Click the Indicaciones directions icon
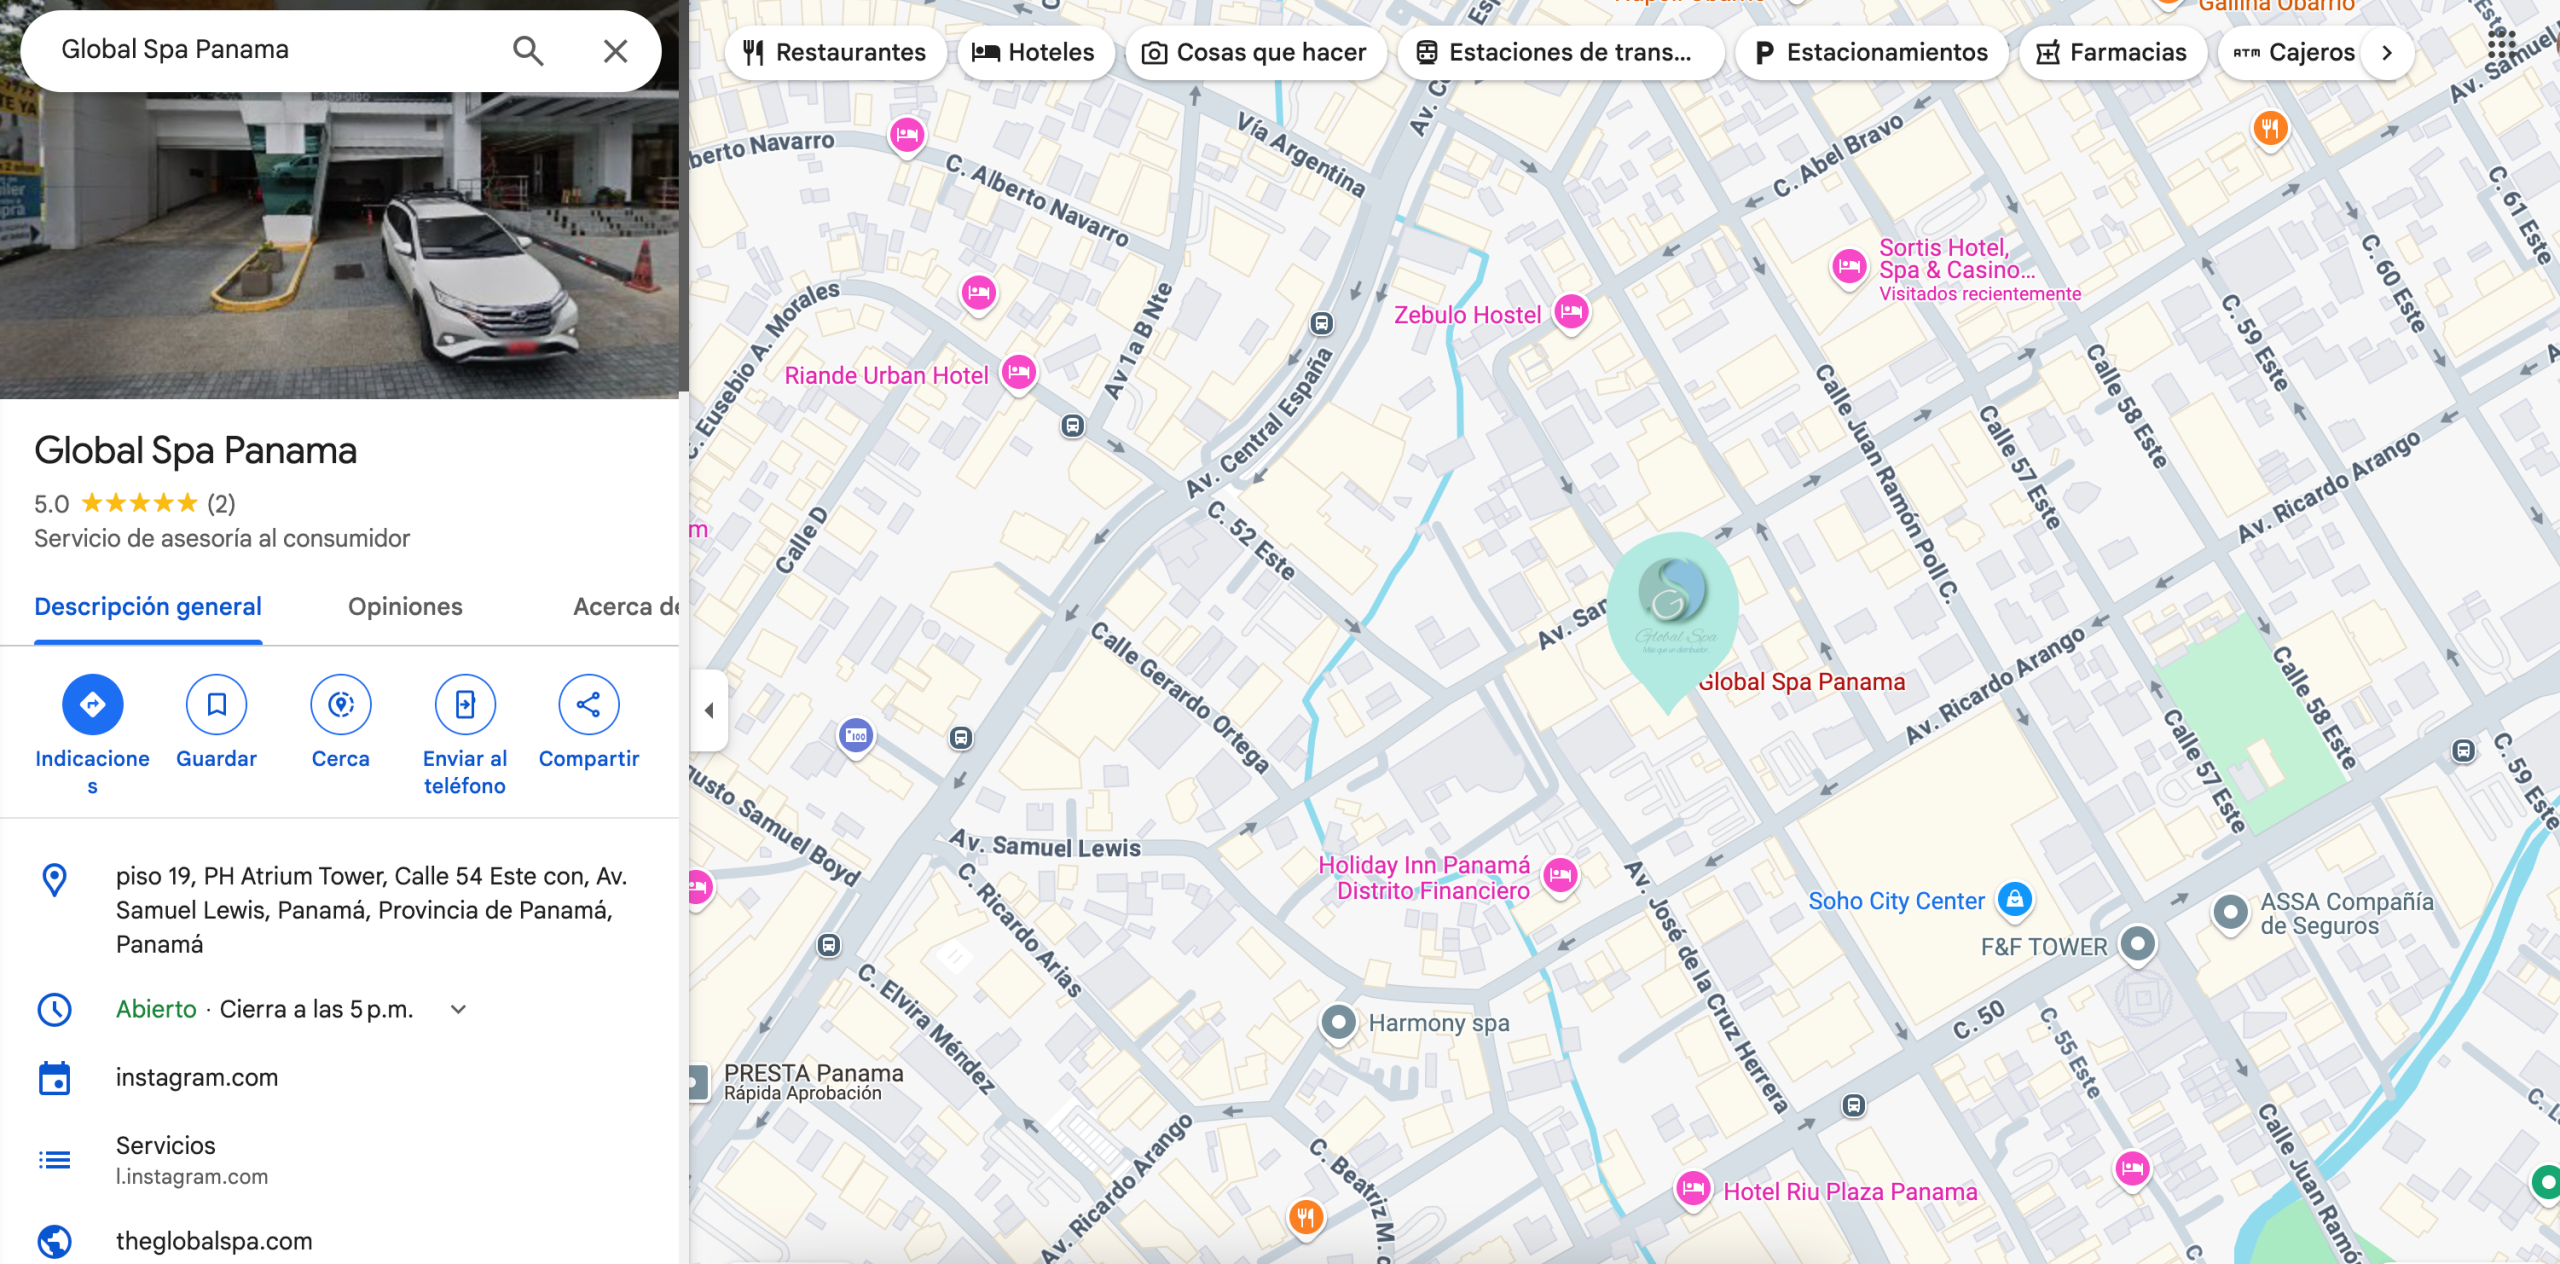Screen dimensions: 2560x1264 point(92,704)
